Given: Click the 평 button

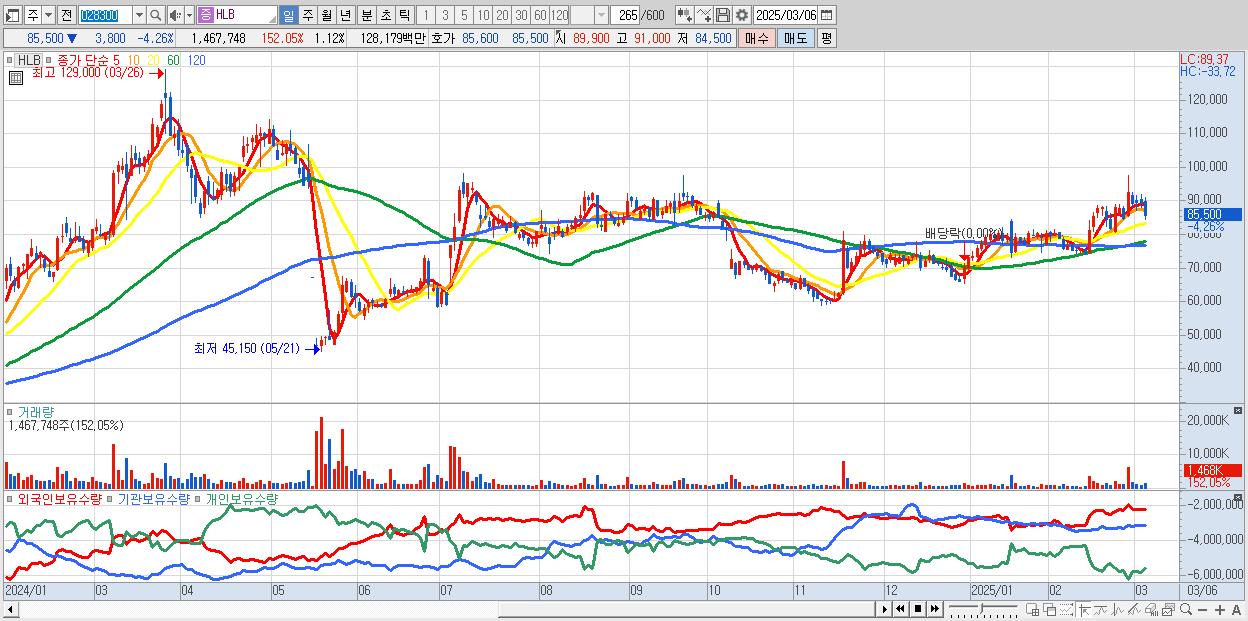Looking at the screenshot, I should (x=826, y=38).
